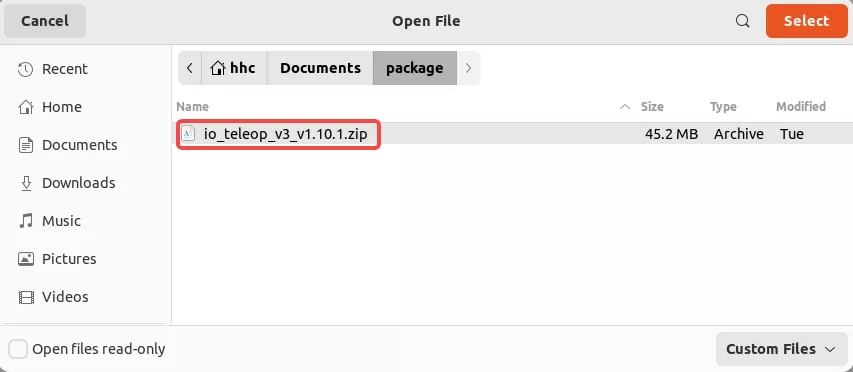Open the Custom Files filter dropdown
Image resolution: width=853 pixels, height=372 pixels.
coord(781,349)
